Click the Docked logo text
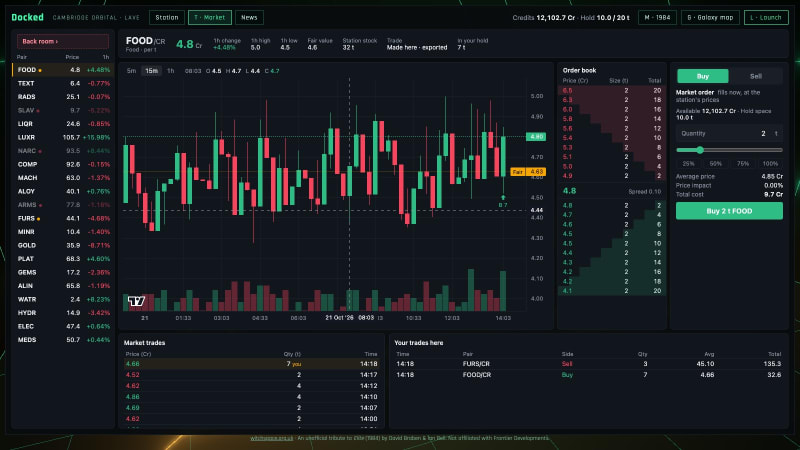800x450 pixels. pos(28,17)
